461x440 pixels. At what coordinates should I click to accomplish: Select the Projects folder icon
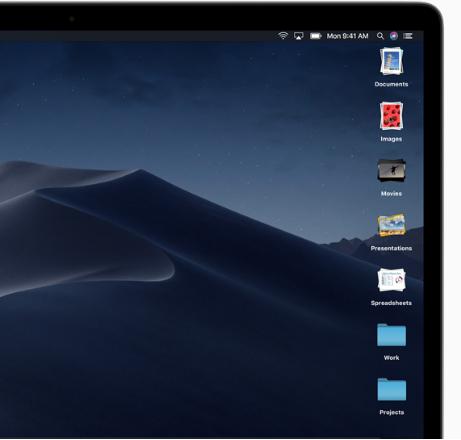(392, 389)
